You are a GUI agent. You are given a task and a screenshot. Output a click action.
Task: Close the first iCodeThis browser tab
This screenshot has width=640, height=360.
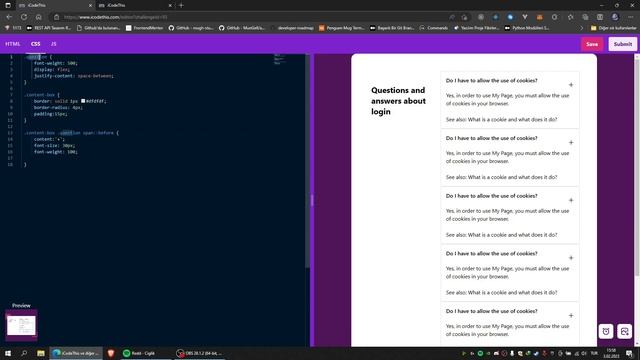[x=90, y=5]
